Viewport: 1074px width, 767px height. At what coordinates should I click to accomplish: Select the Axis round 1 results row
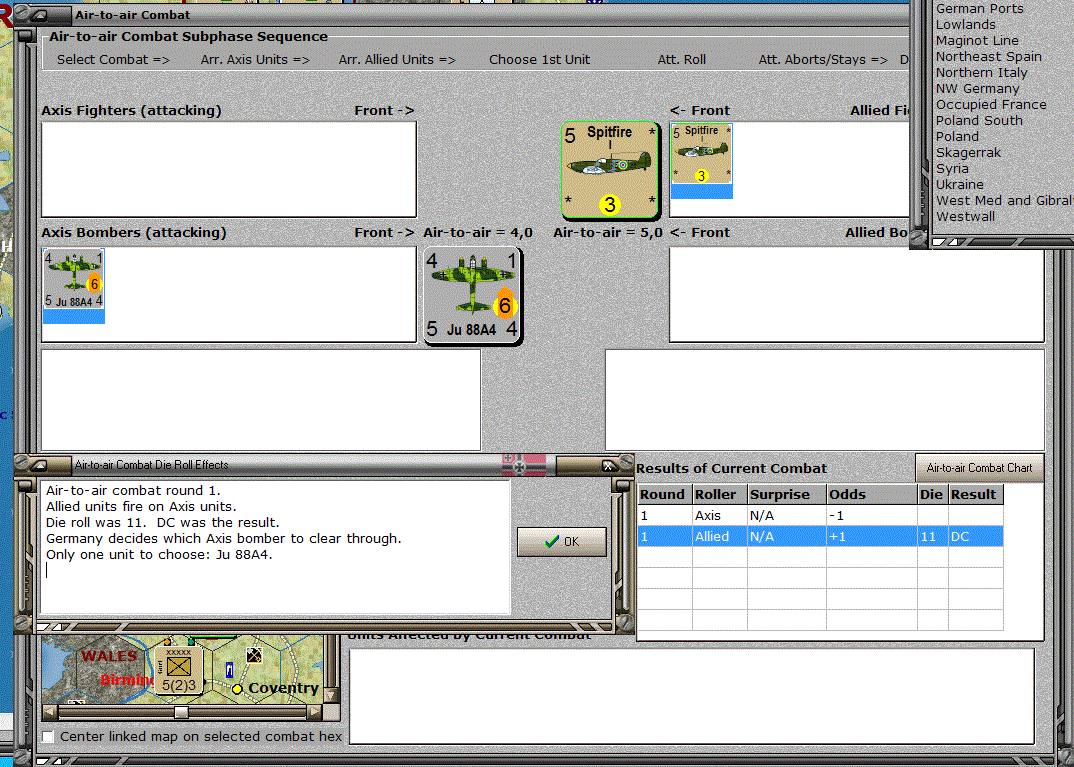click(821, 516)
